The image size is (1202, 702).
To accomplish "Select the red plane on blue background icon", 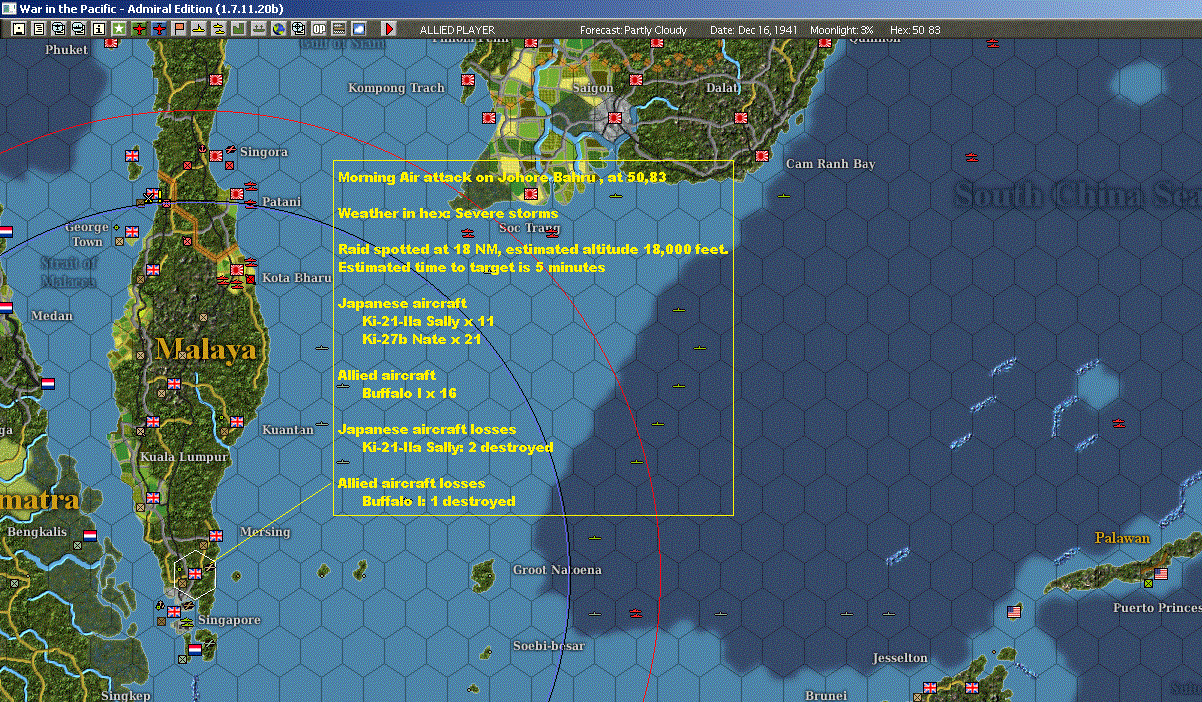I will 159,29.
